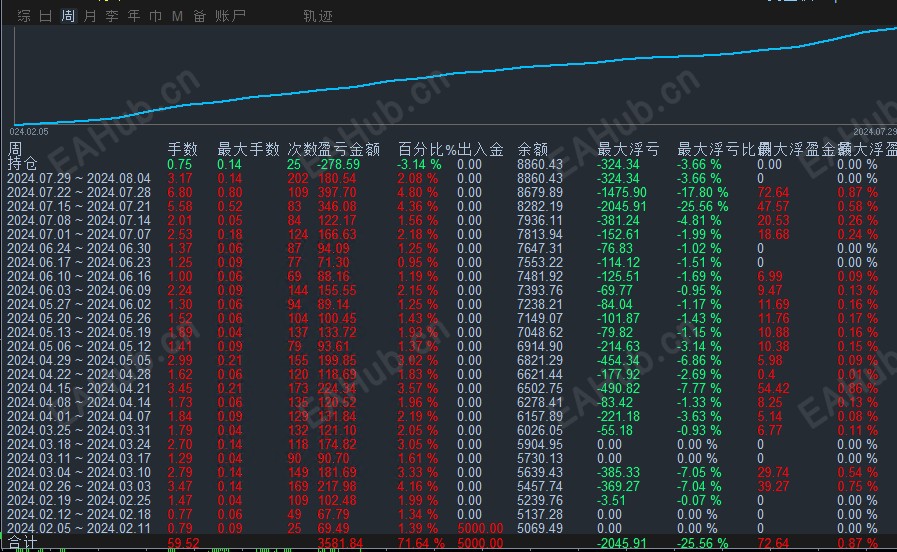Sort by the 最大手数 column header
Screen dimensions: 897x552
tap(248, 150)
